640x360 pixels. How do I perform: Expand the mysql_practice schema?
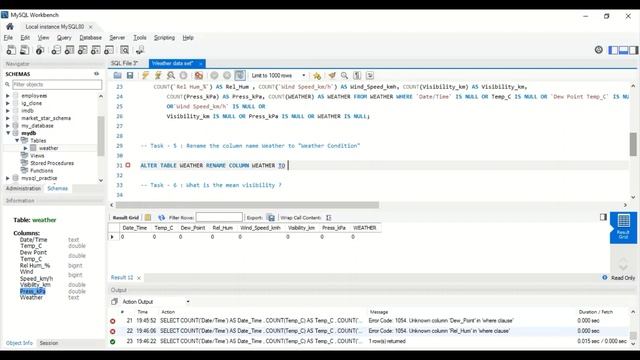coord(8,178)
